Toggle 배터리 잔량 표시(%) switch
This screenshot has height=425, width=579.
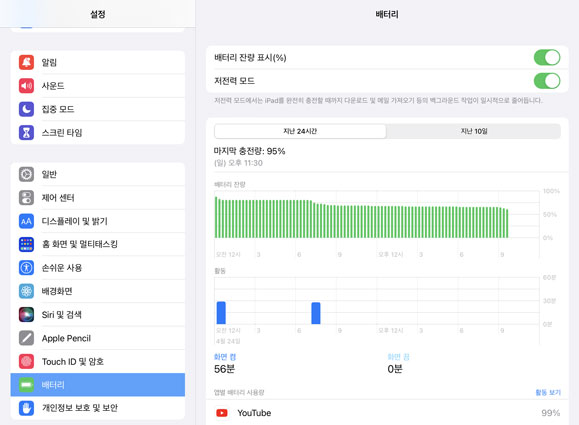(547, 58)
